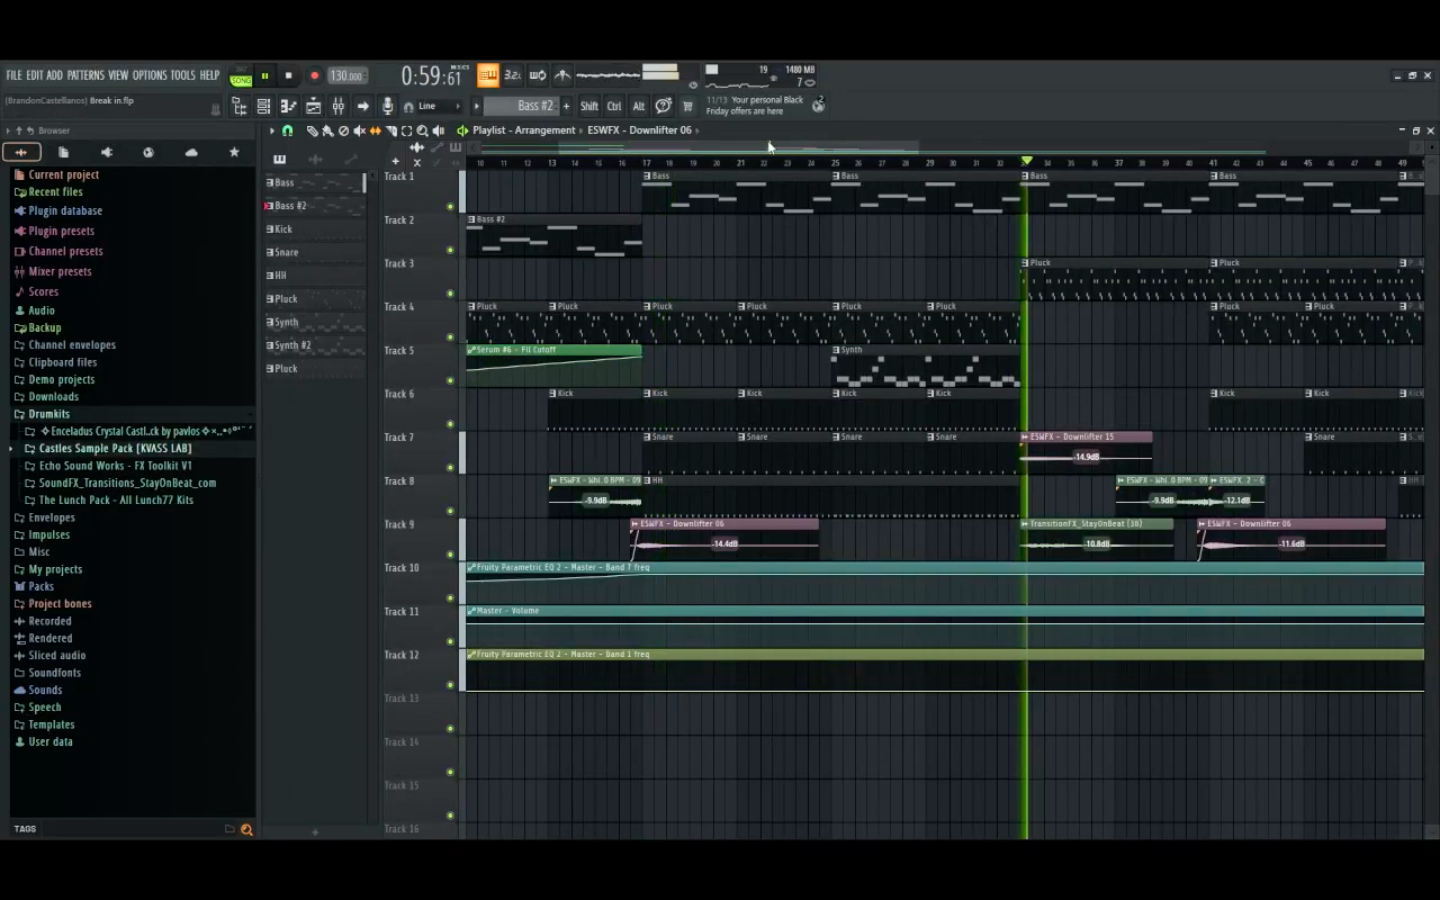Select the Mute tool in playlist toolbar
The width and height of the screenshot is (1440, 900).
[359, 131]
